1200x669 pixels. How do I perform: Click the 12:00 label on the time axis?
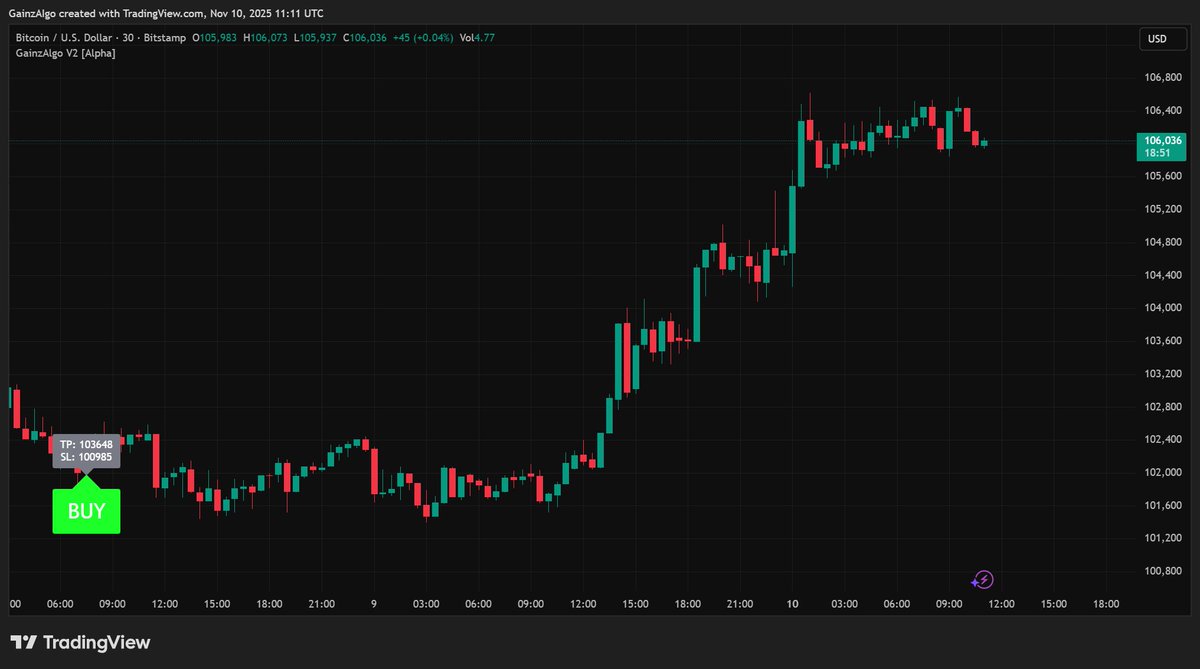tap(164, 604)
